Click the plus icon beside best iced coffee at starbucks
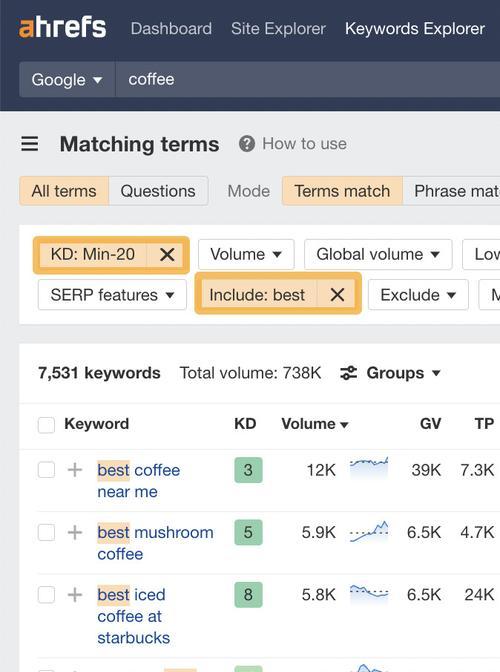The image size is (500, 672). tap(75, 594)
